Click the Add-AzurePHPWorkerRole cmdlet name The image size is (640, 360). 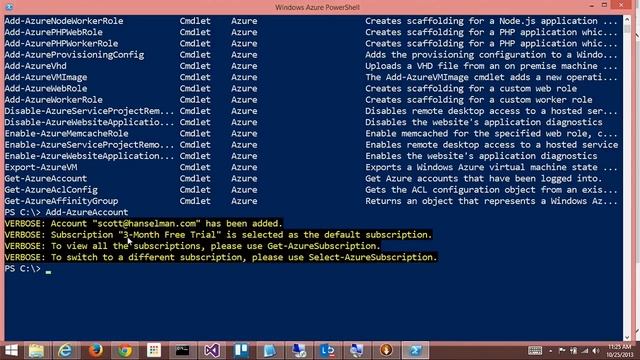(x=61, y=44)
